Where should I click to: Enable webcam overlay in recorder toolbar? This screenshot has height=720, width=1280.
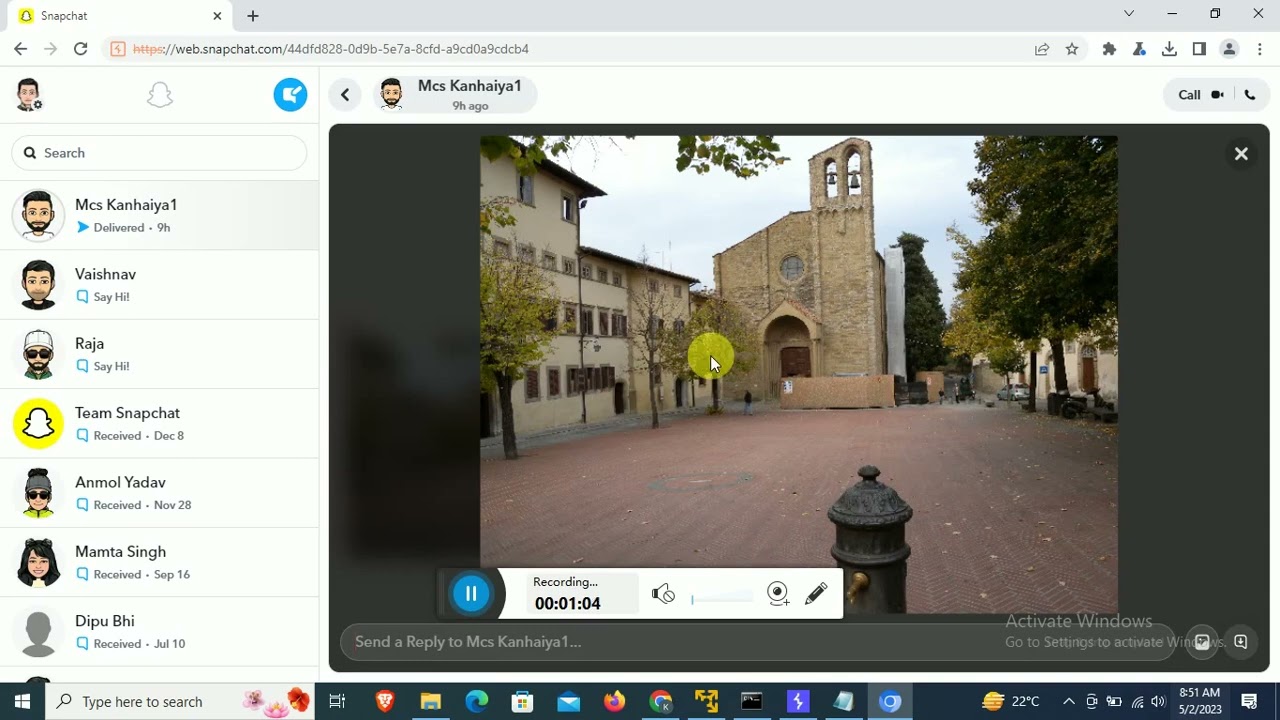778,594
